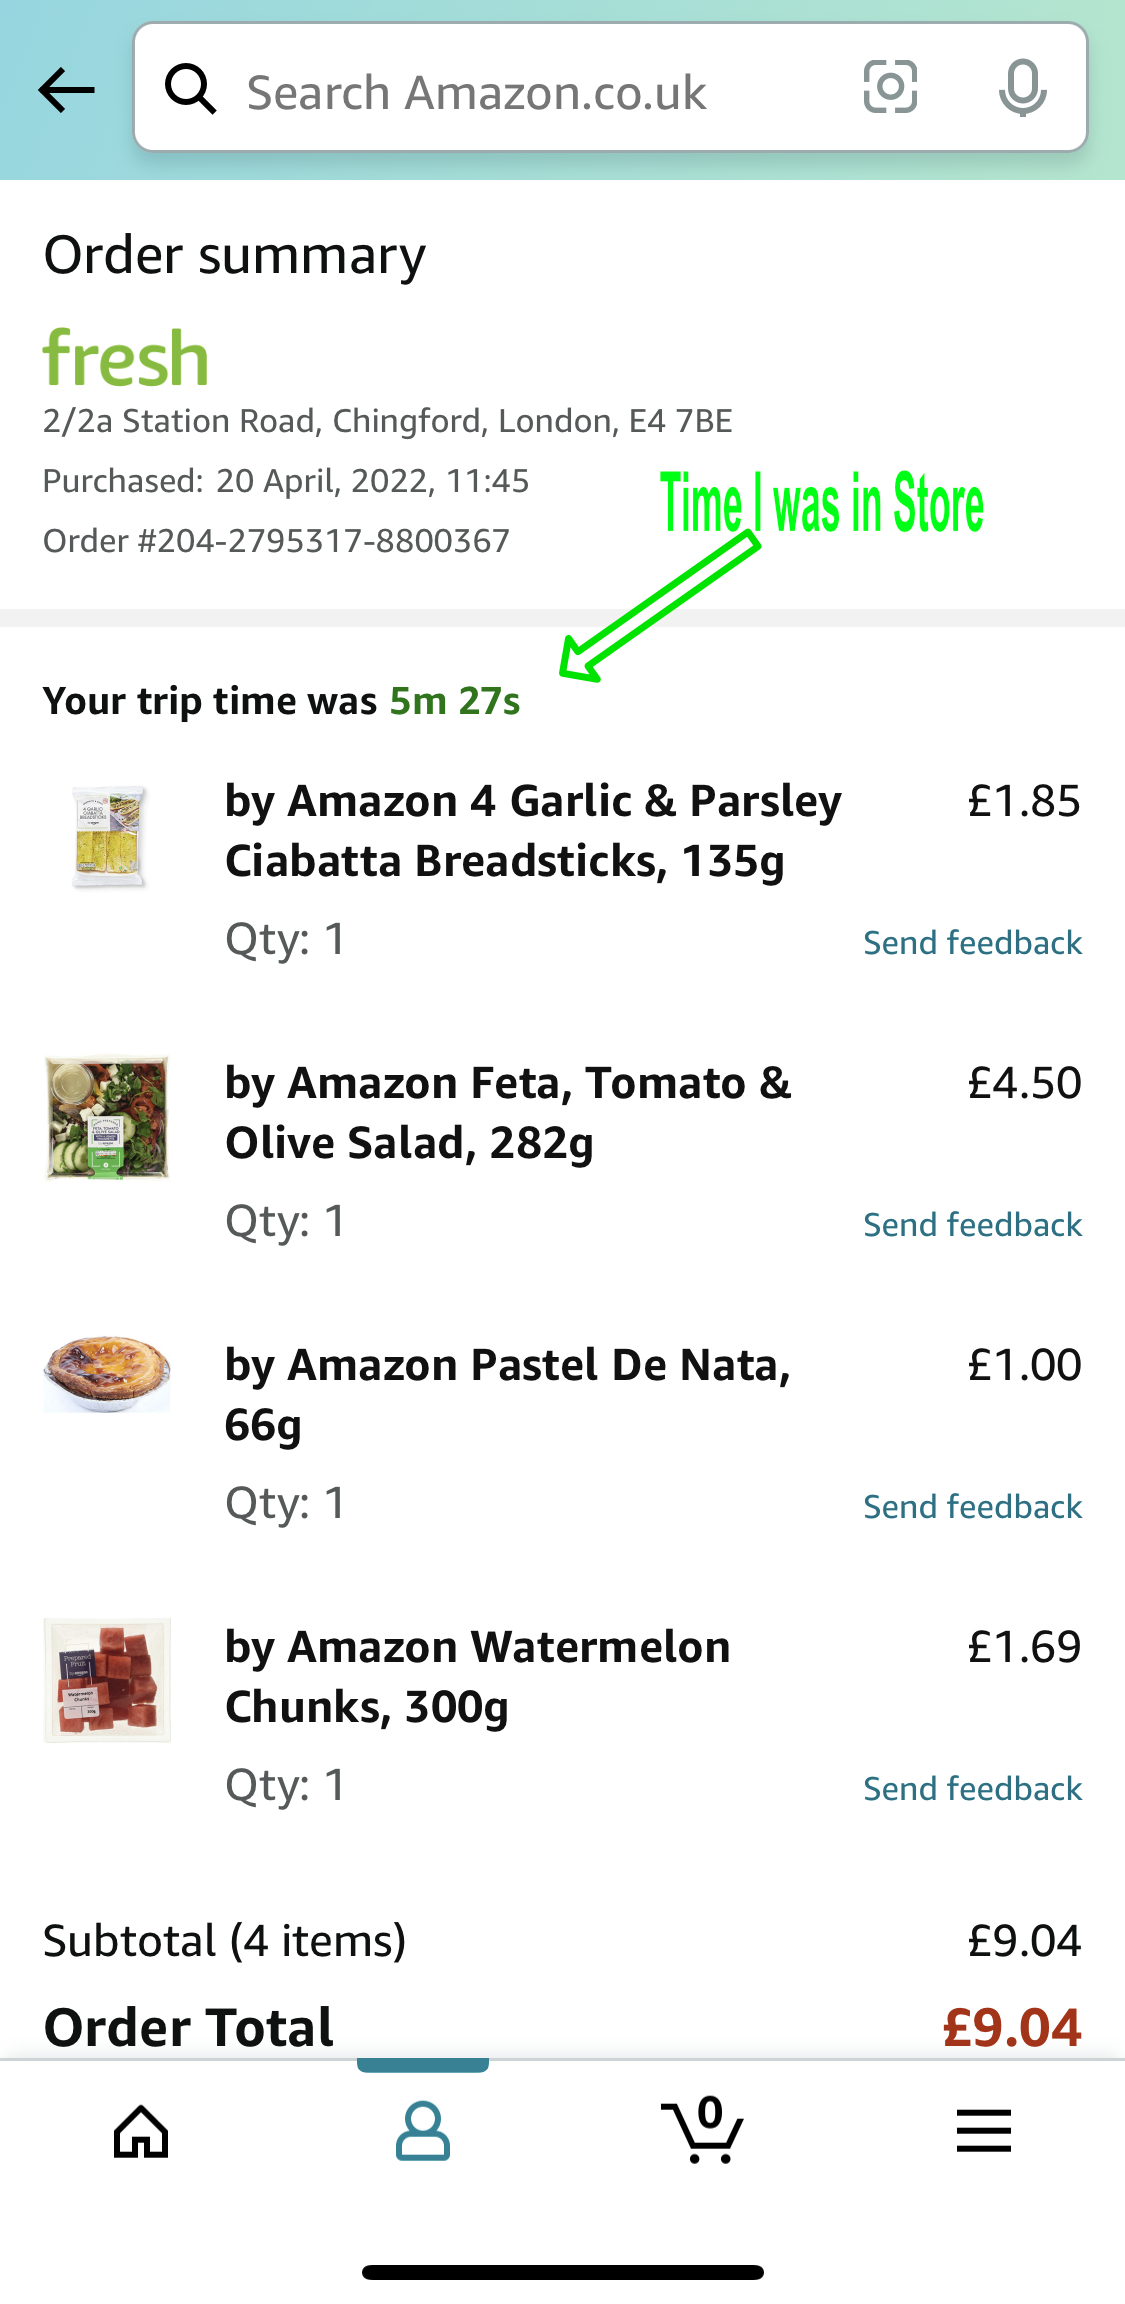Screen dimensions: 1125x2304
Task: Open the hamburger menu icon
Action: coord(984,2131)
